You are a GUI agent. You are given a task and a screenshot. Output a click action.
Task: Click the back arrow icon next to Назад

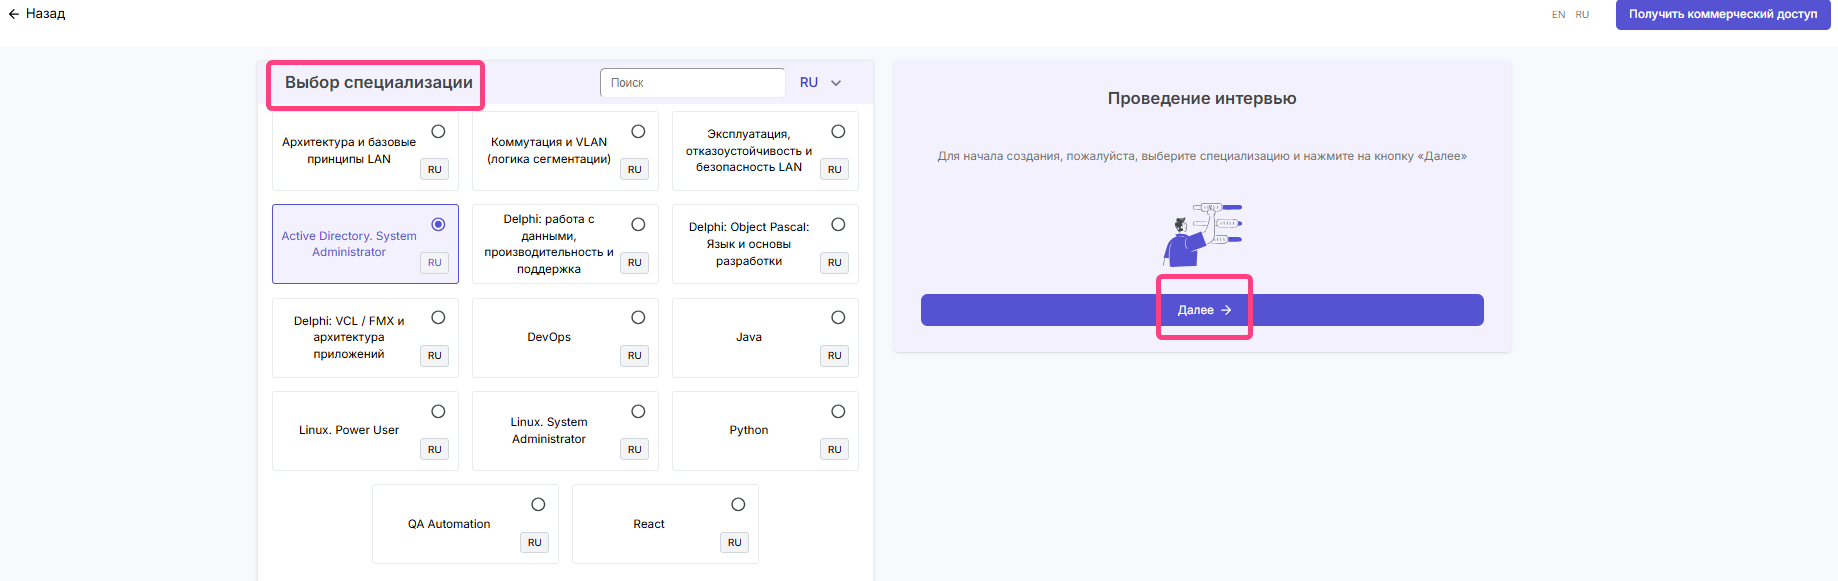click(13, 14)
